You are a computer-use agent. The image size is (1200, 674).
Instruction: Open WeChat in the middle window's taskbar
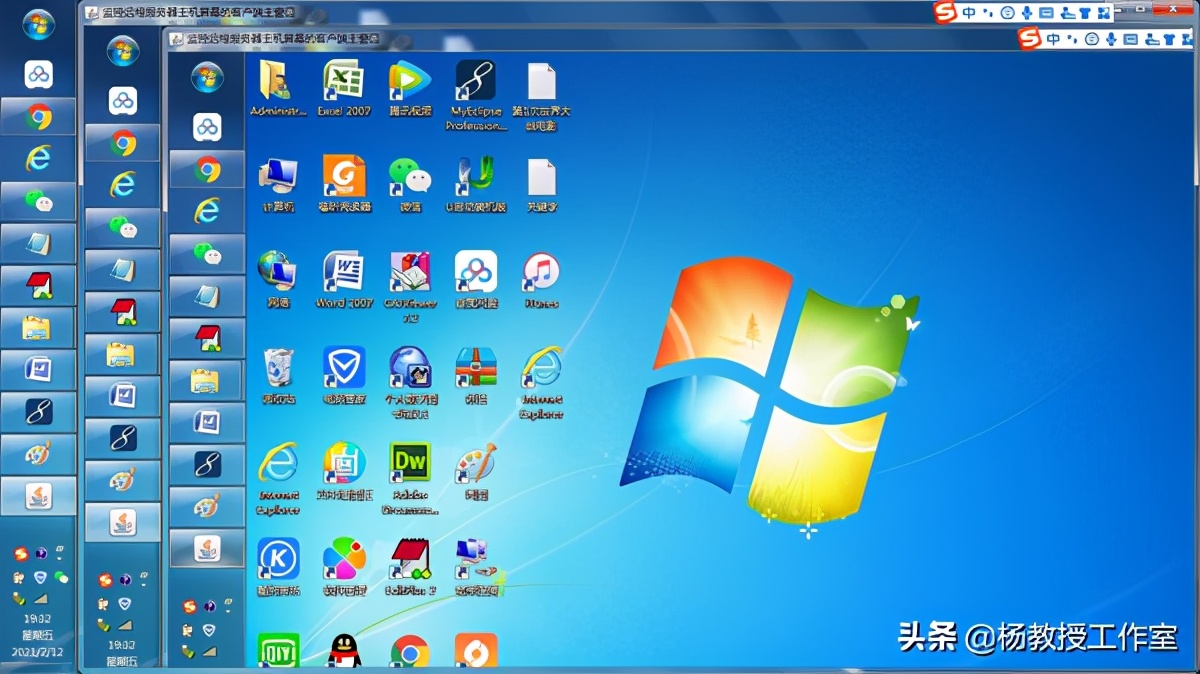click(x=123, y=227)
